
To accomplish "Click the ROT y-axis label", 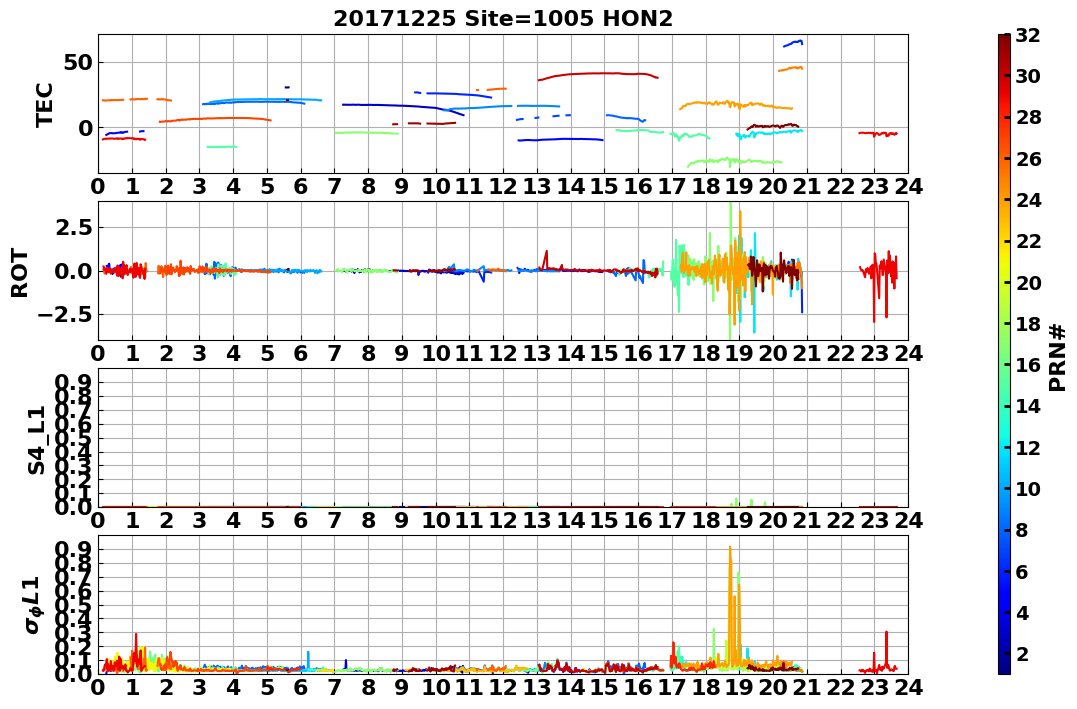I will tap(20, 272).
